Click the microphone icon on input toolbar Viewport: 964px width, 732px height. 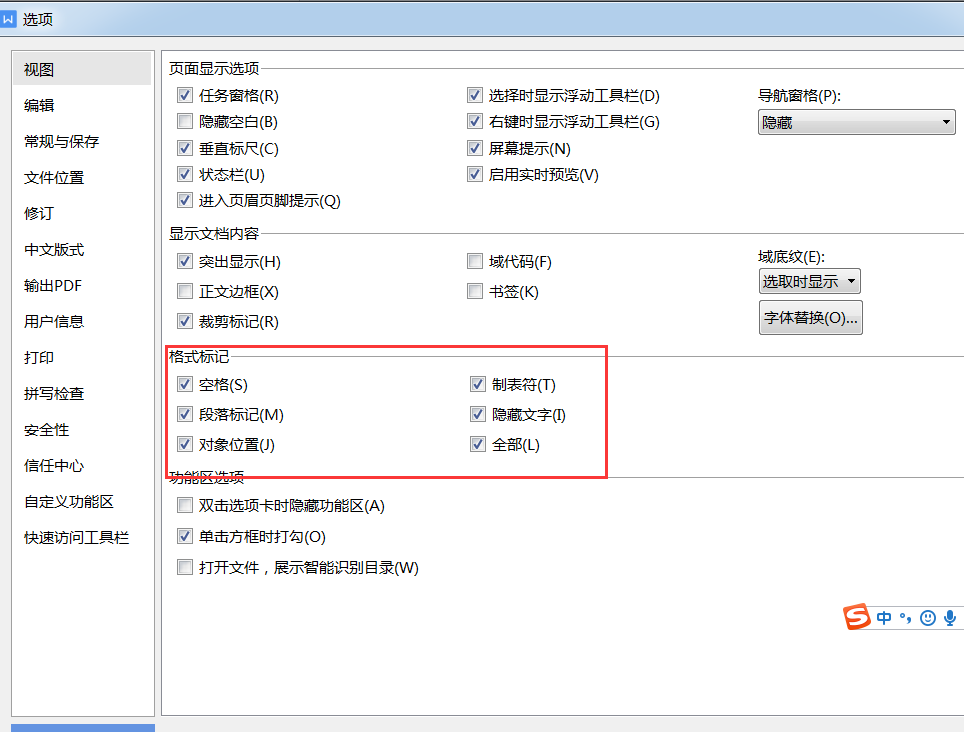tap(951, 617)
